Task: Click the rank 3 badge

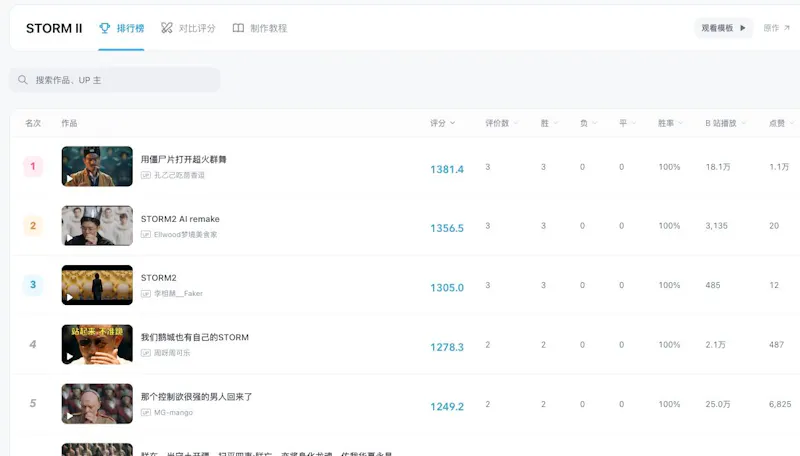Action: point(33,285)
